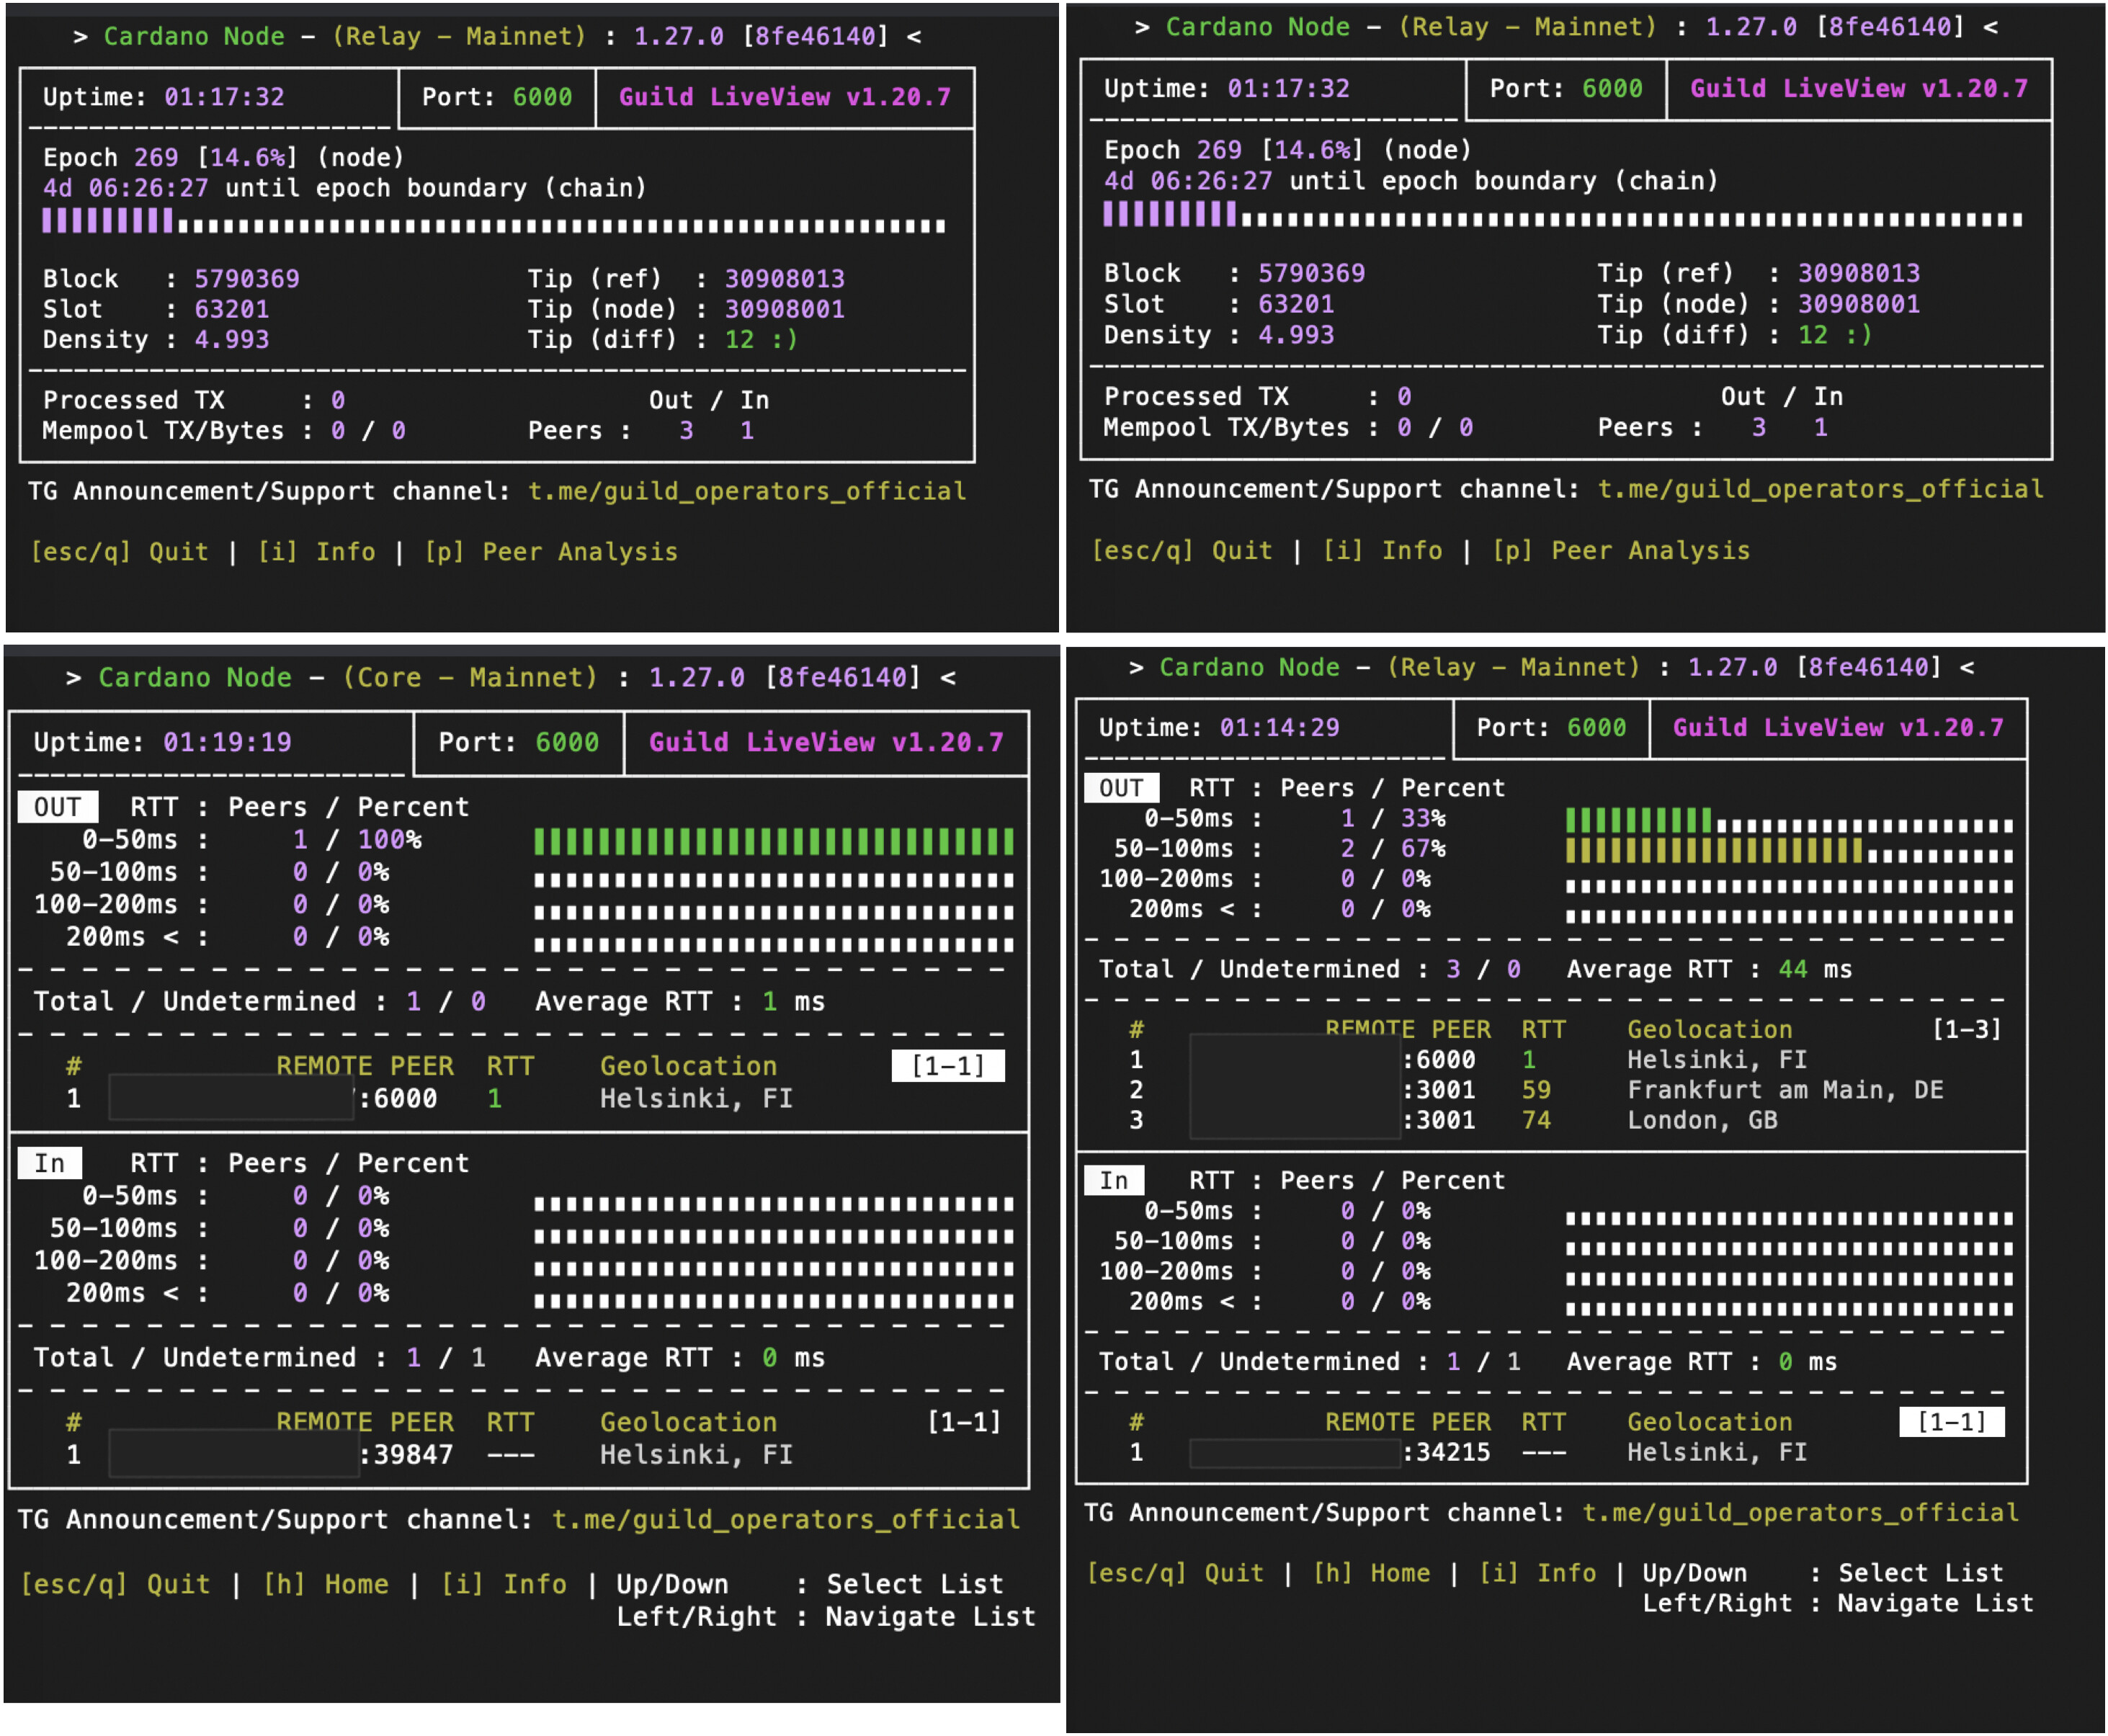Click the [1-3] pager in bottom-right OUT list
The image size is (2108, 1736).
(1966, 1029)
